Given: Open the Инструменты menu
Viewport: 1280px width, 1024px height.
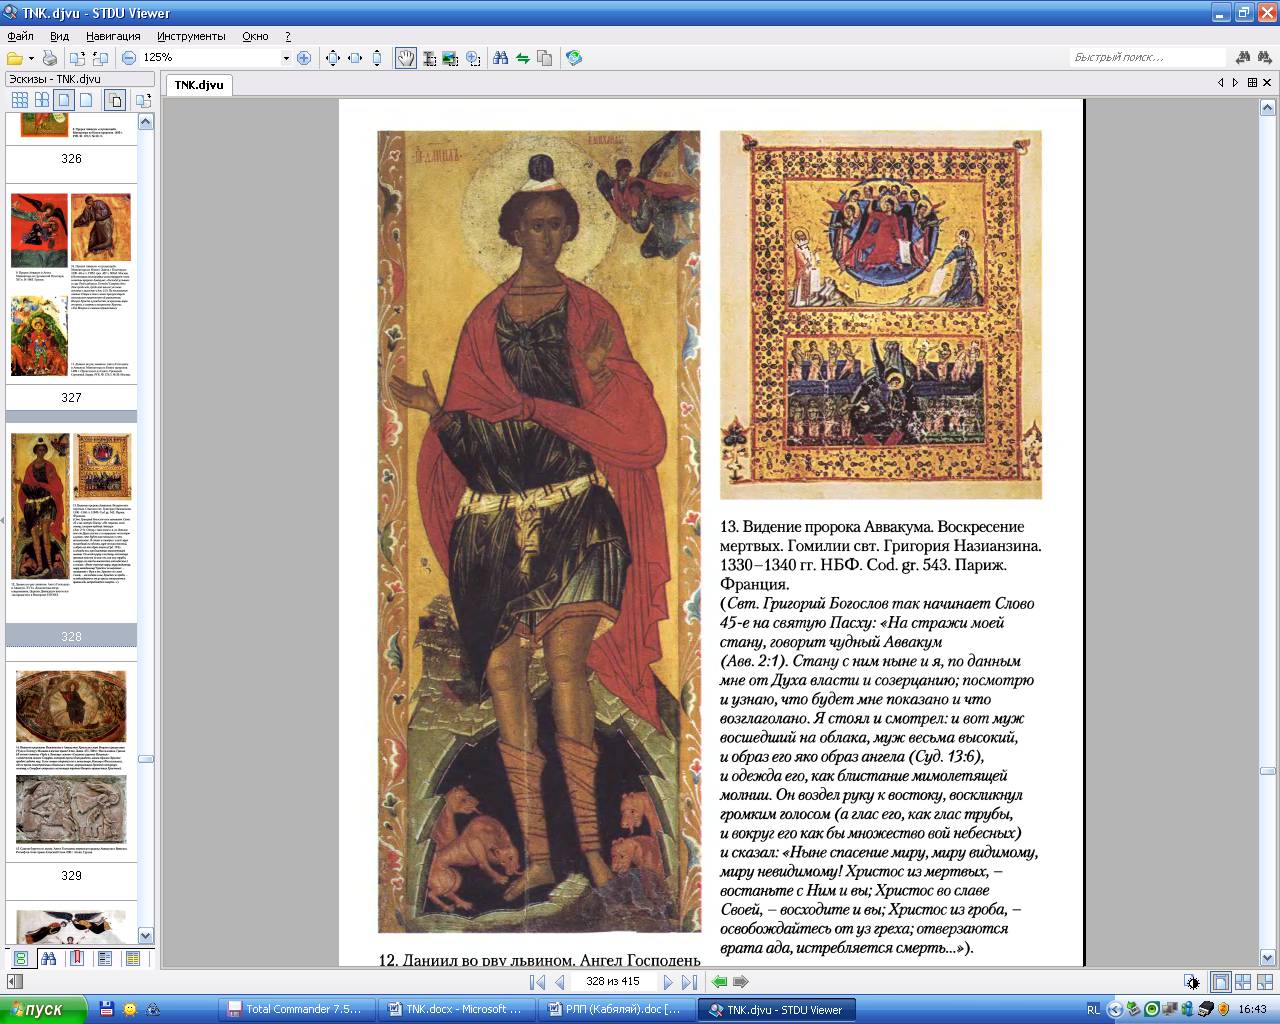Looking at the screenshot, I should coord(191,36).
